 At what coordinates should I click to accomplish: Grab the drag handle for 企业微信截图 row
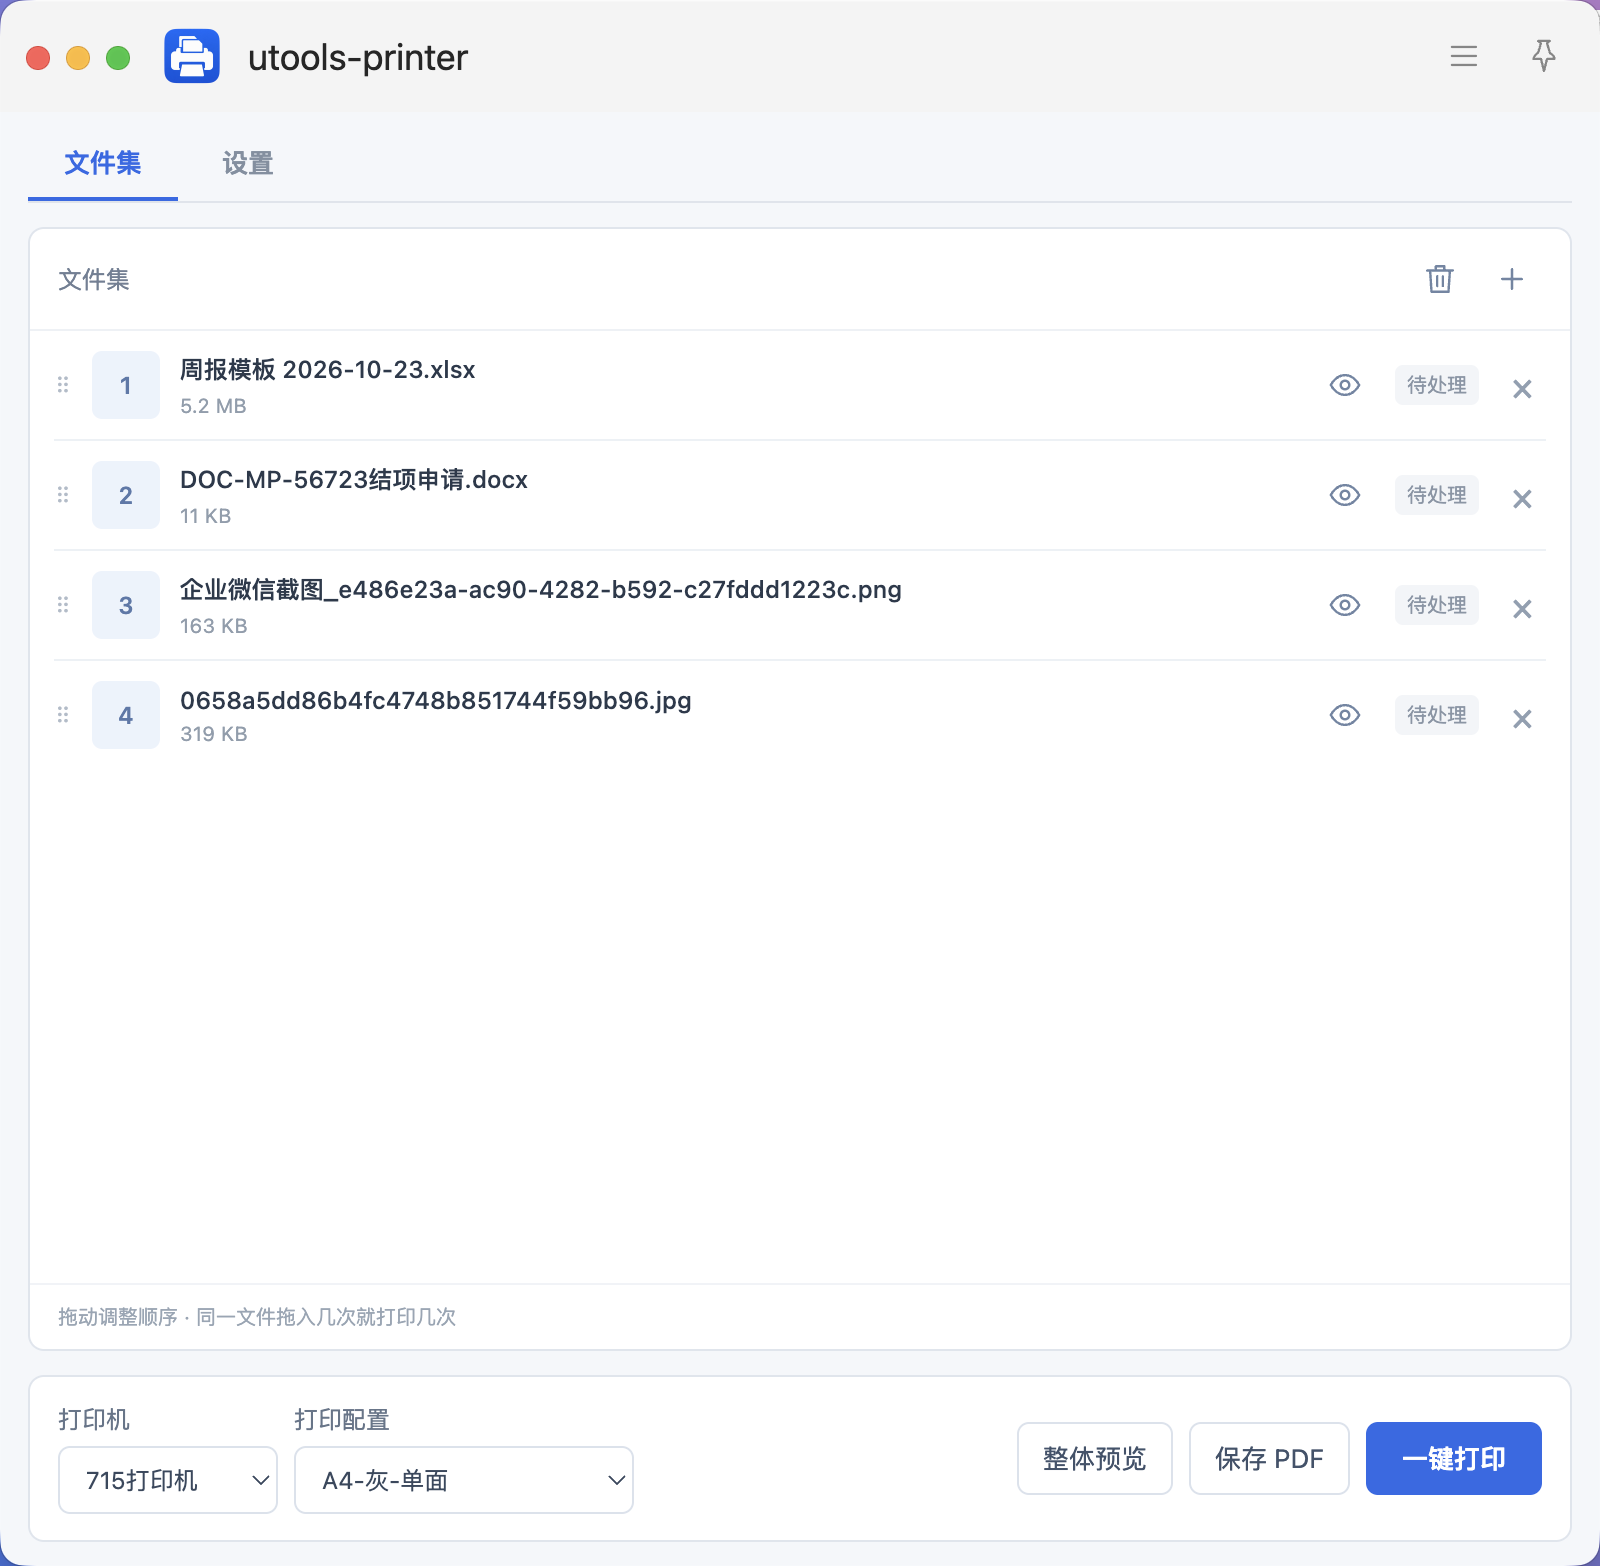[63, 605]
